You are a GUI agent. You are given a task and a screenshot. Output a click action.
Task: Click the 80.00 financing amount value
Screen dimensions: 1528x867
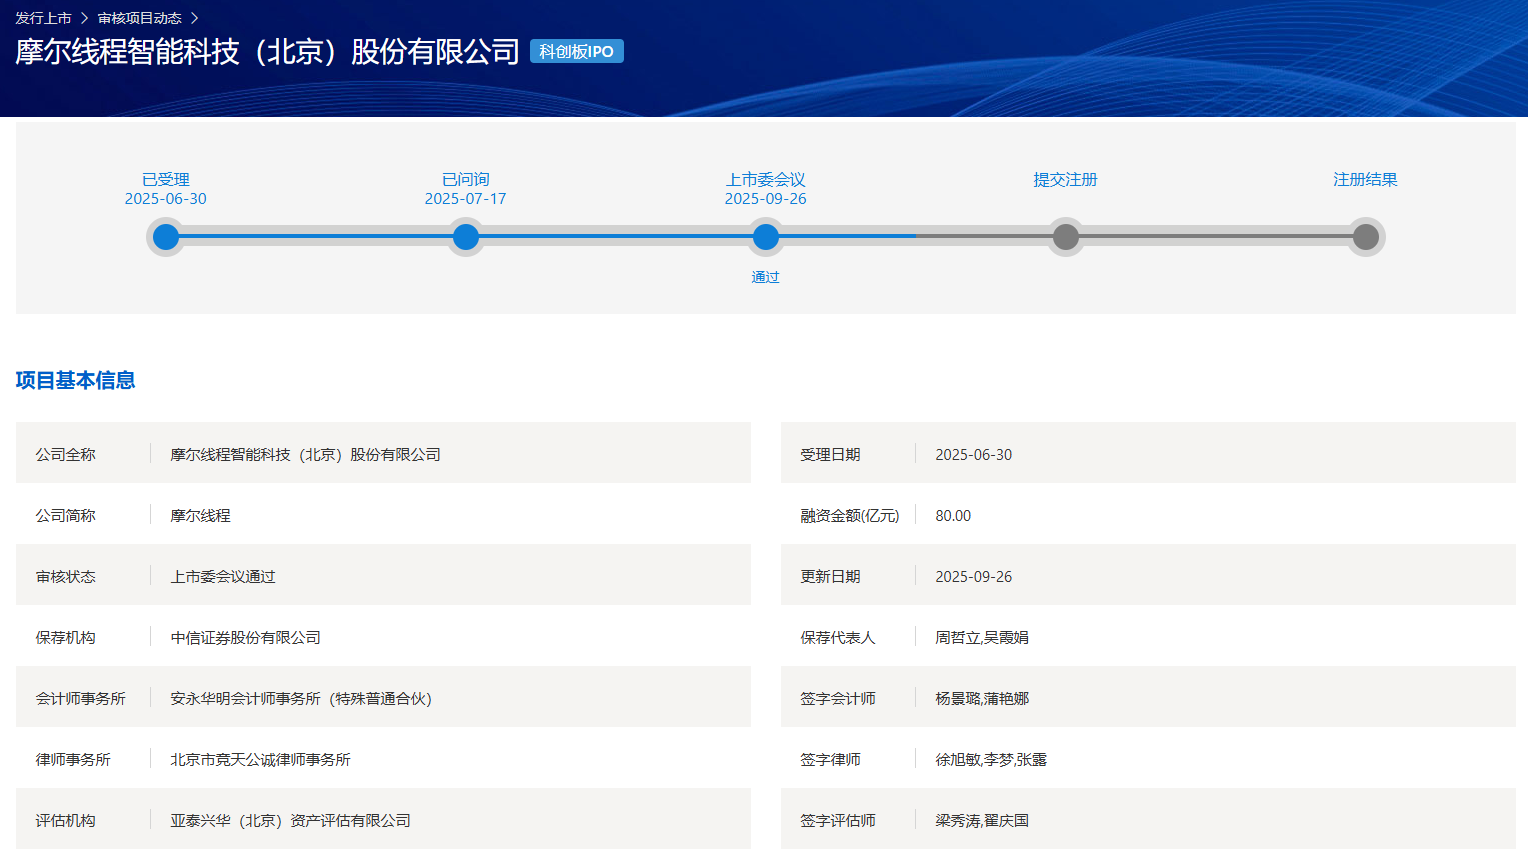tap(953, 515)
